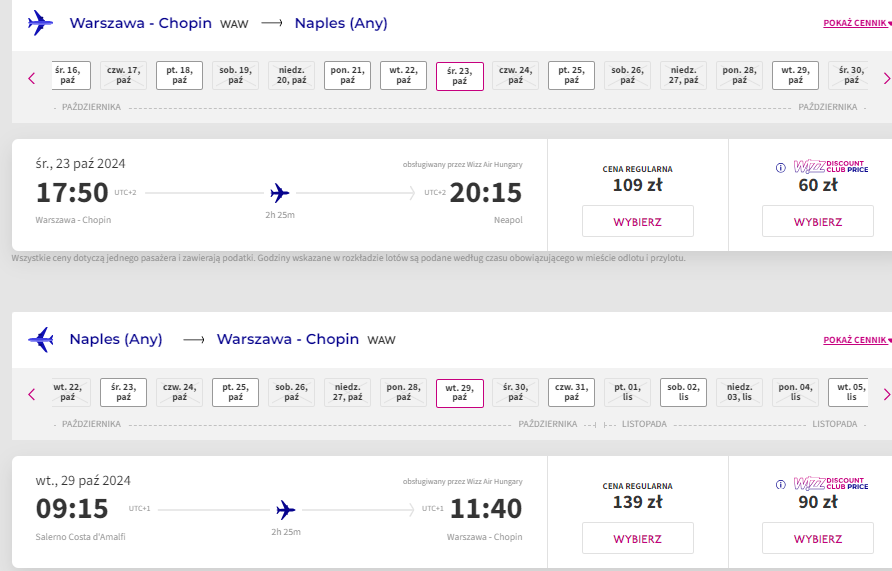Click info icon beside outbound Wizz Discount Club
This screenshot has height=571, width=892.
[780, 168]
